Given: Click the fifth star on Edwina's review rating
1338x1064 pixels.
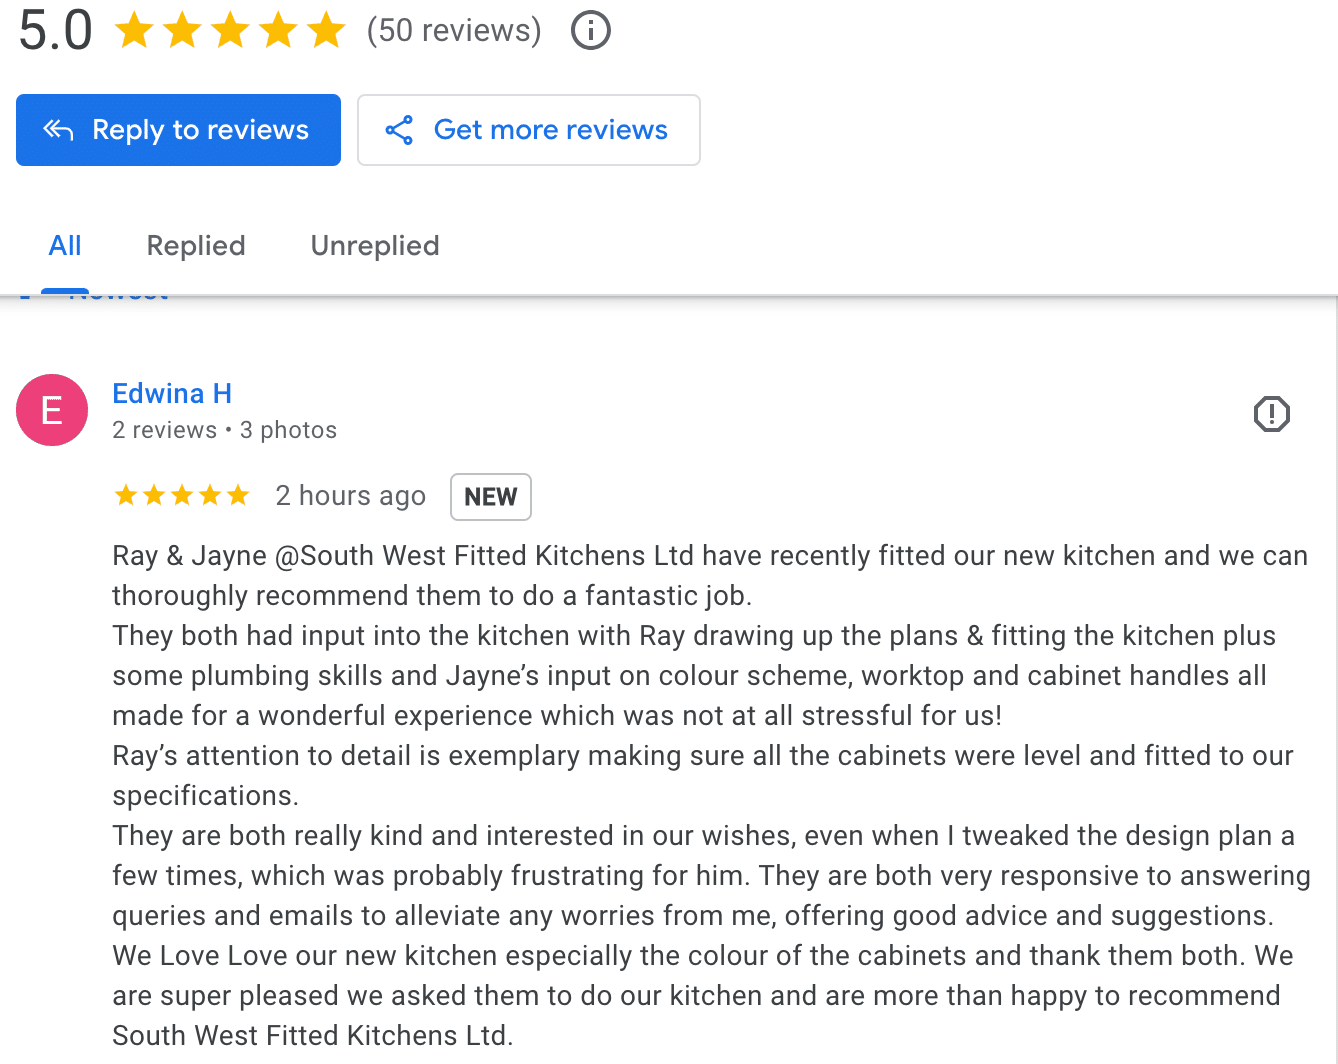Looking at the screenshot, I should click(239, 494).
